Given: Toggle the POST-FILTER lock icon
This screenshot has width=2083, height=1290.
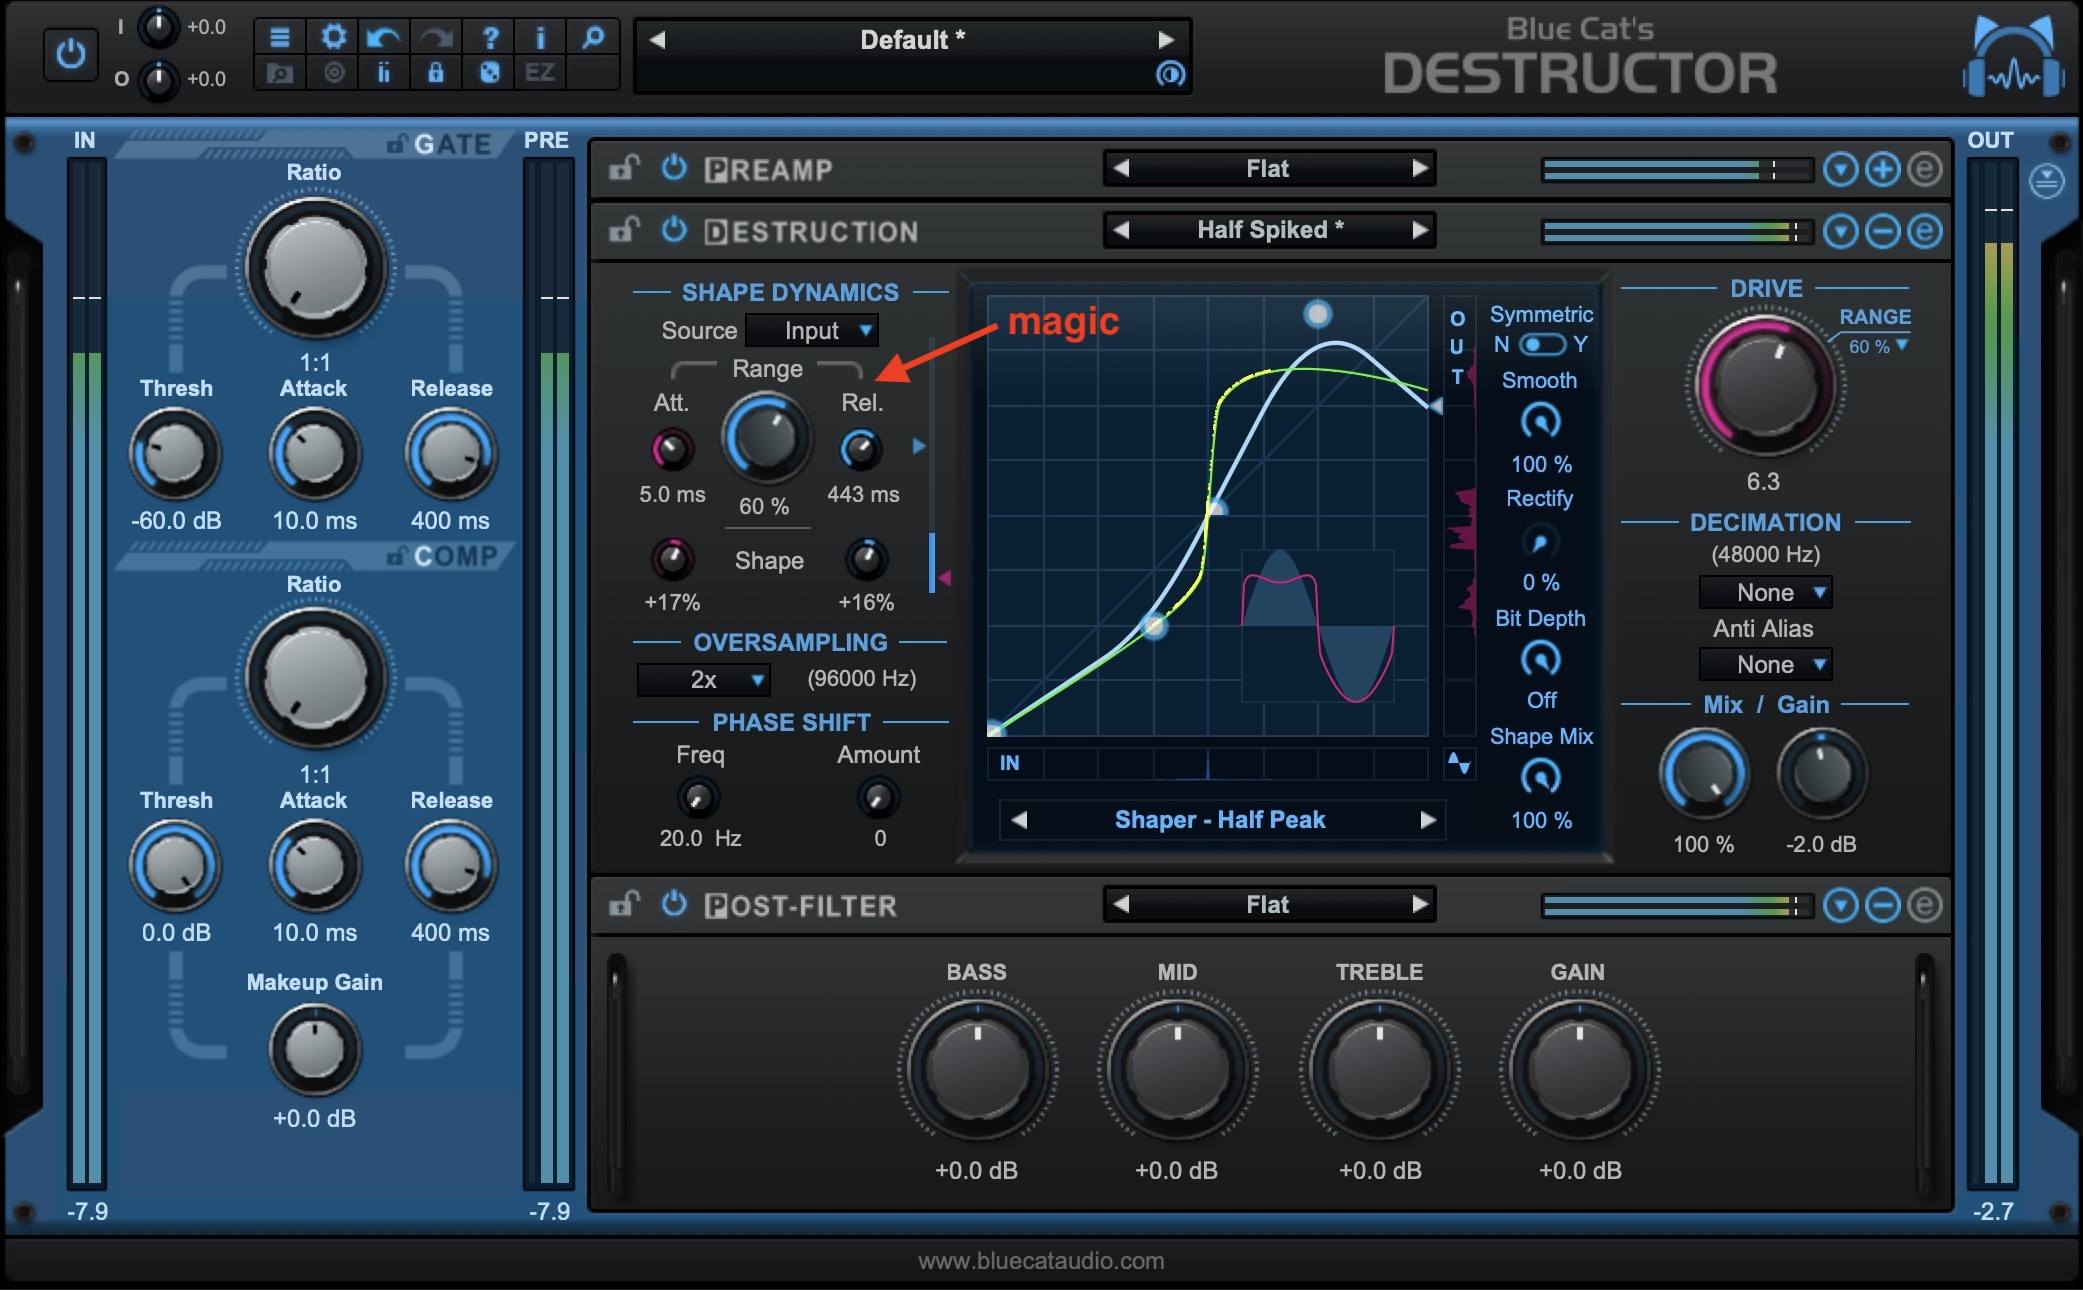Looking at the screenshot, I should click(625, 905).
